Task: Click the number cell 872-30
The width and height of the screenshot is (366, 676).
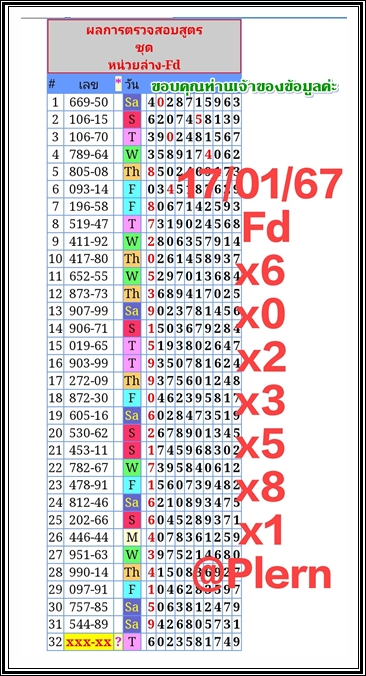Action: point(89,398)
